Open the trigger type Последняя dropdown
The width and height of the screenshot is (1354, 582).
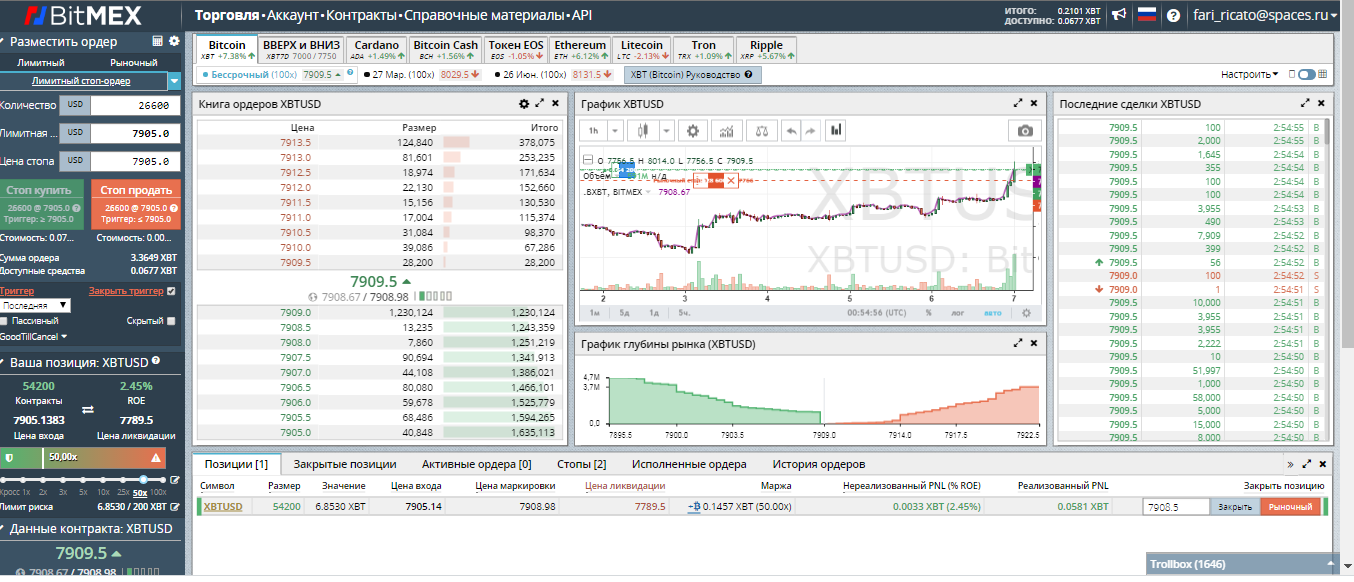click(x=35, y=305)
